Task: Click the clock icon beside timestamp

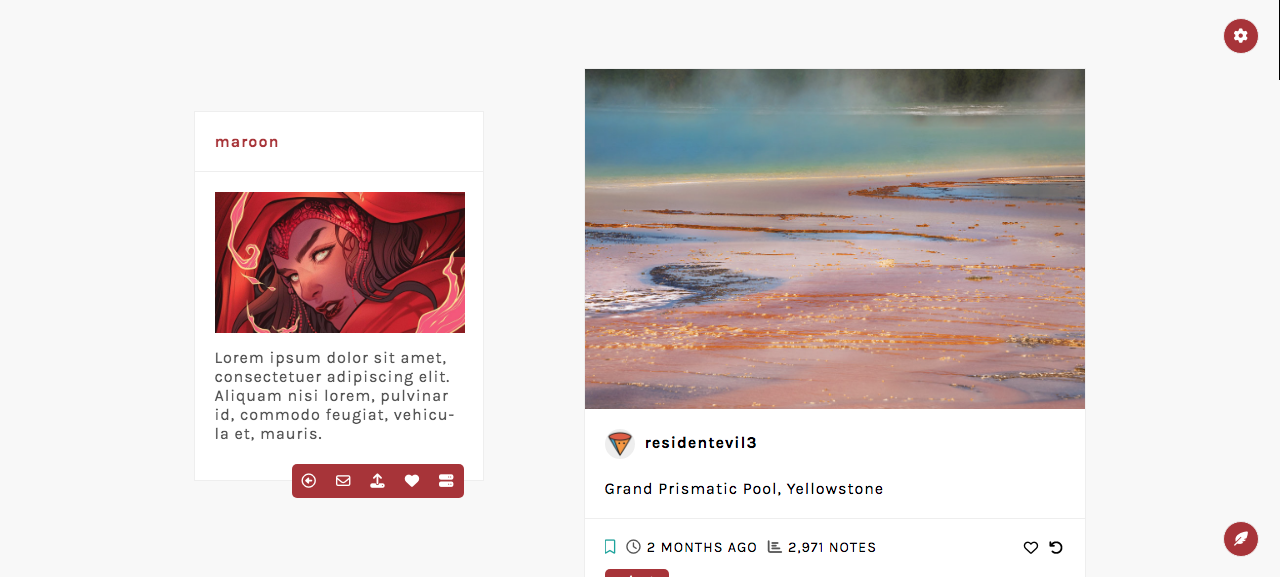Action: pyautogui.click(x=633, y=547)
